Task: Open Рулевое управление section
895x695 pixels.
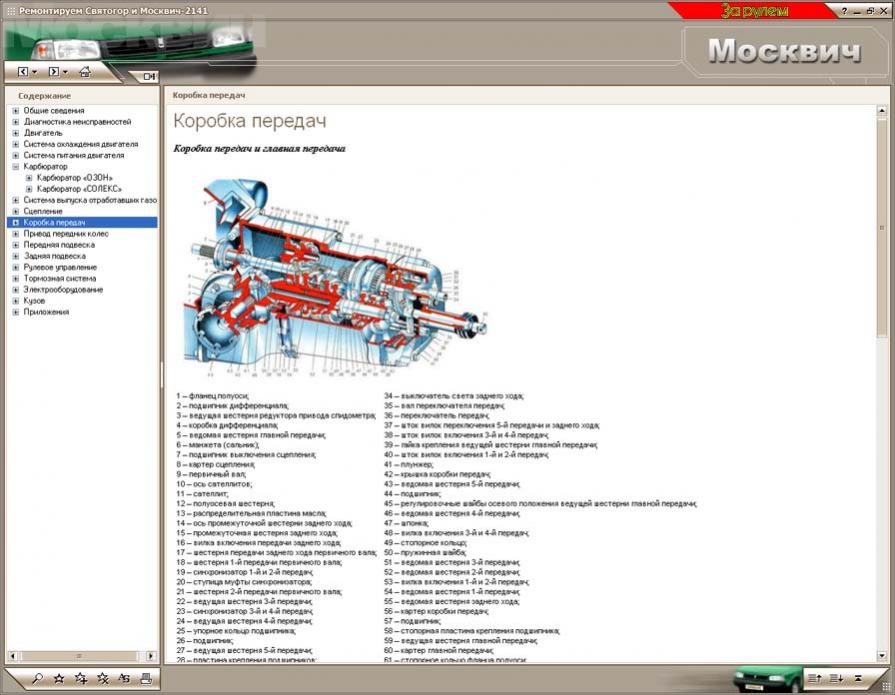Action: tap(60, 267)
